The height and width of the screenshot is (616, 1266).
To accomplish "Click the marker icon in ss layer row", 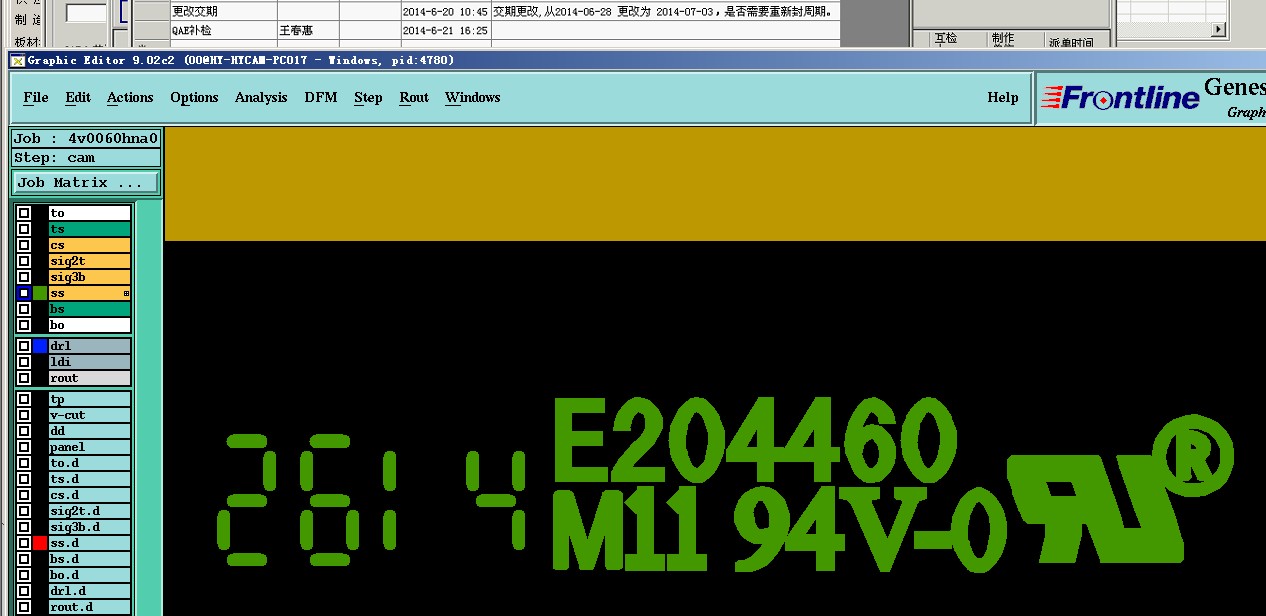I will [127, 293].
